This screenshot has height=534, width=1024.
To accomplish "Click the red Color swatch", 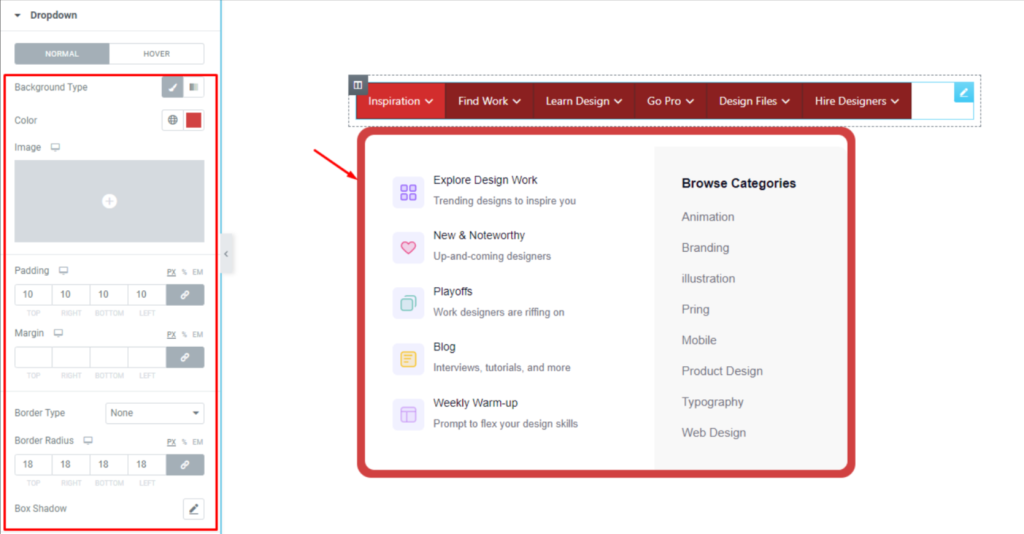I will coord(194,120).
